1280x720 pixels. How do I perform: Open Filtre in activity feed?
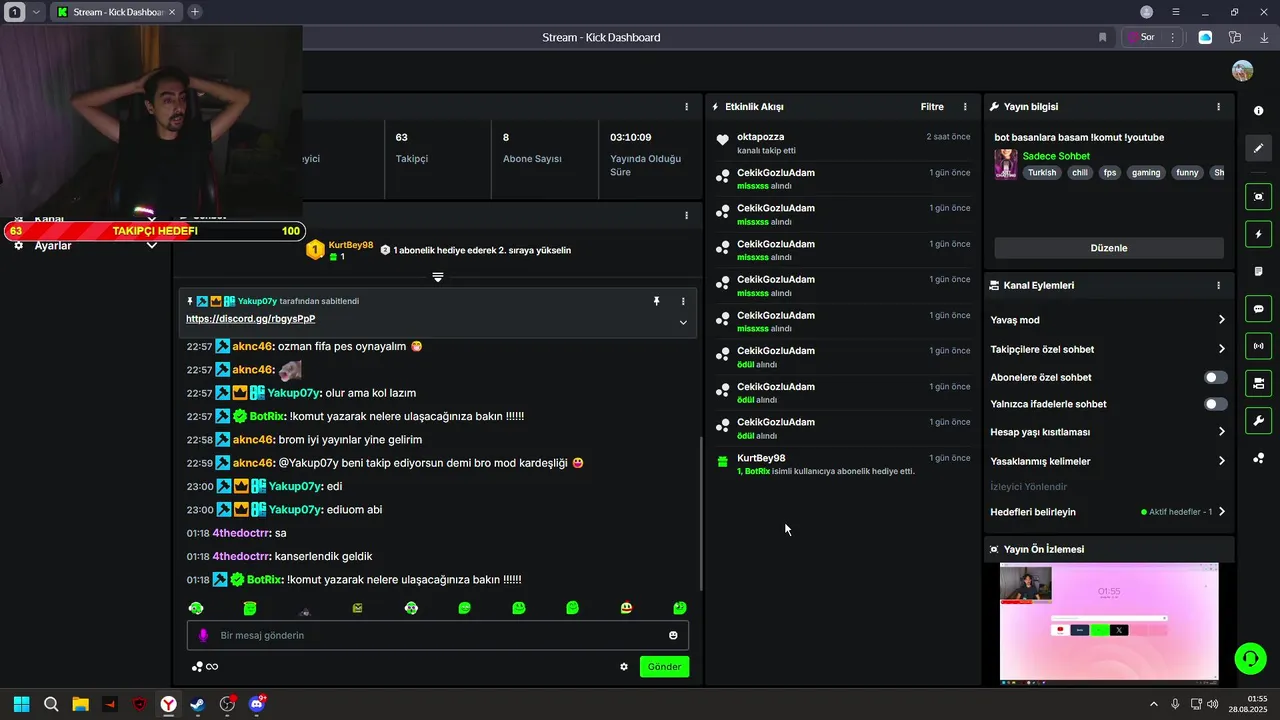pos(932,107)
